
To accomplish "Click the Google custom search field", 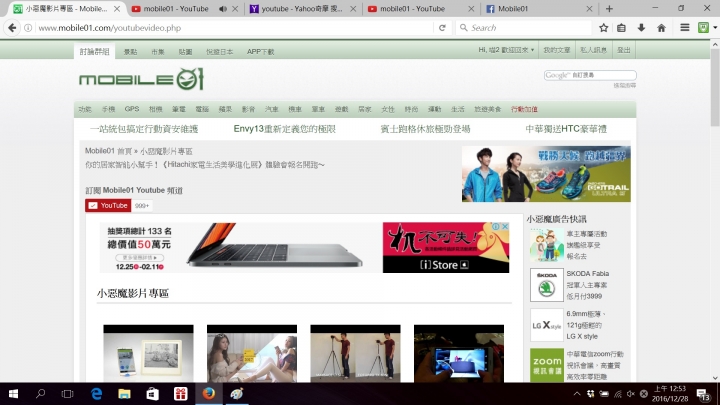I will click(x=590, y=75).
